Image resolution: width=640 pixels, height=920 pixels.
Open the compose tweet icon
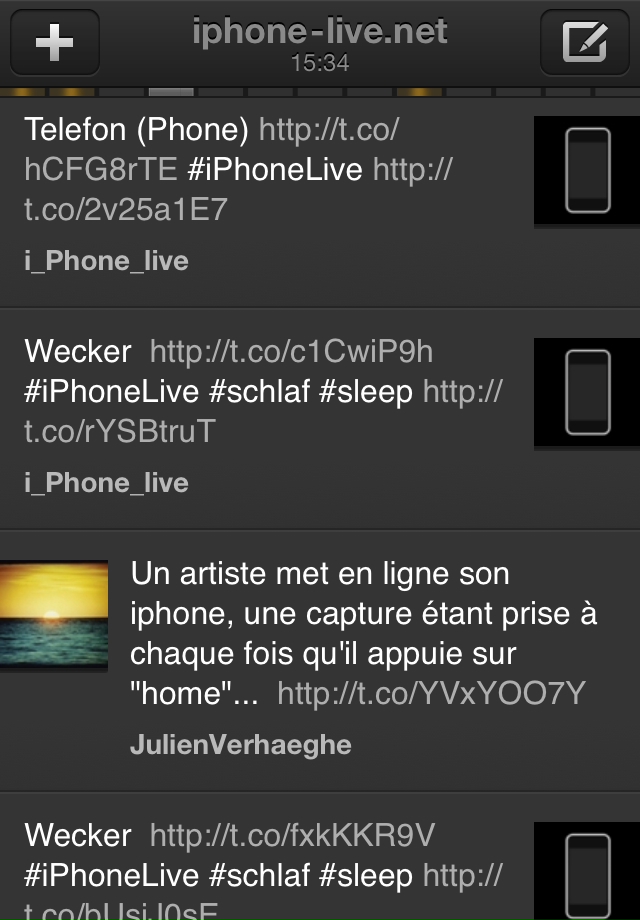(584, 42)
